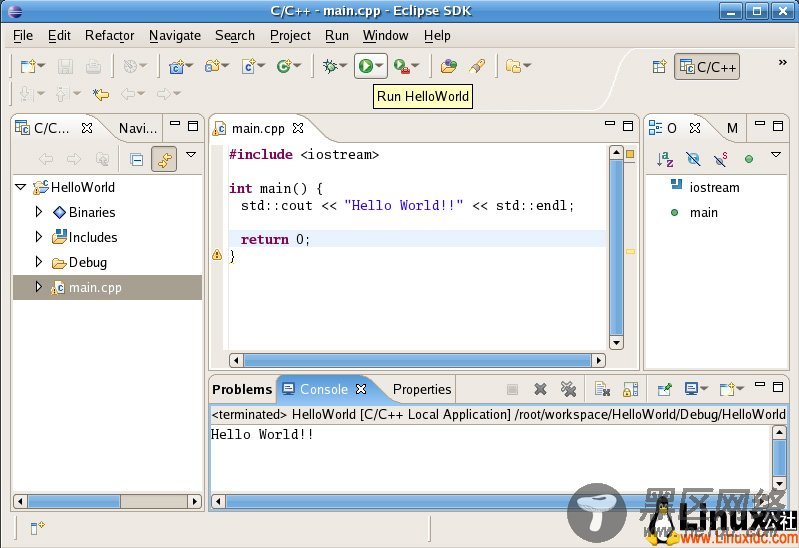Click the New Source Folder icon

coord(212,66)
